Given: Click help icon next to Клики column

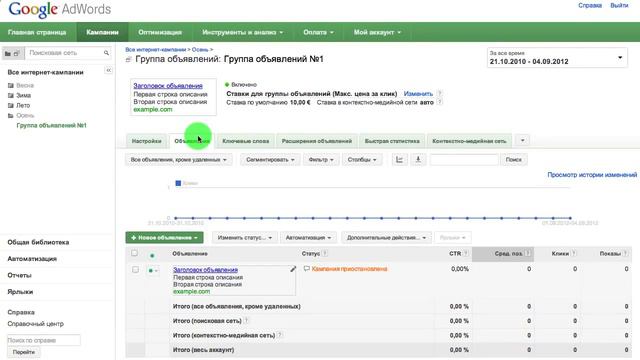Looking at the screenshot, I should click(x=573, y=253).
